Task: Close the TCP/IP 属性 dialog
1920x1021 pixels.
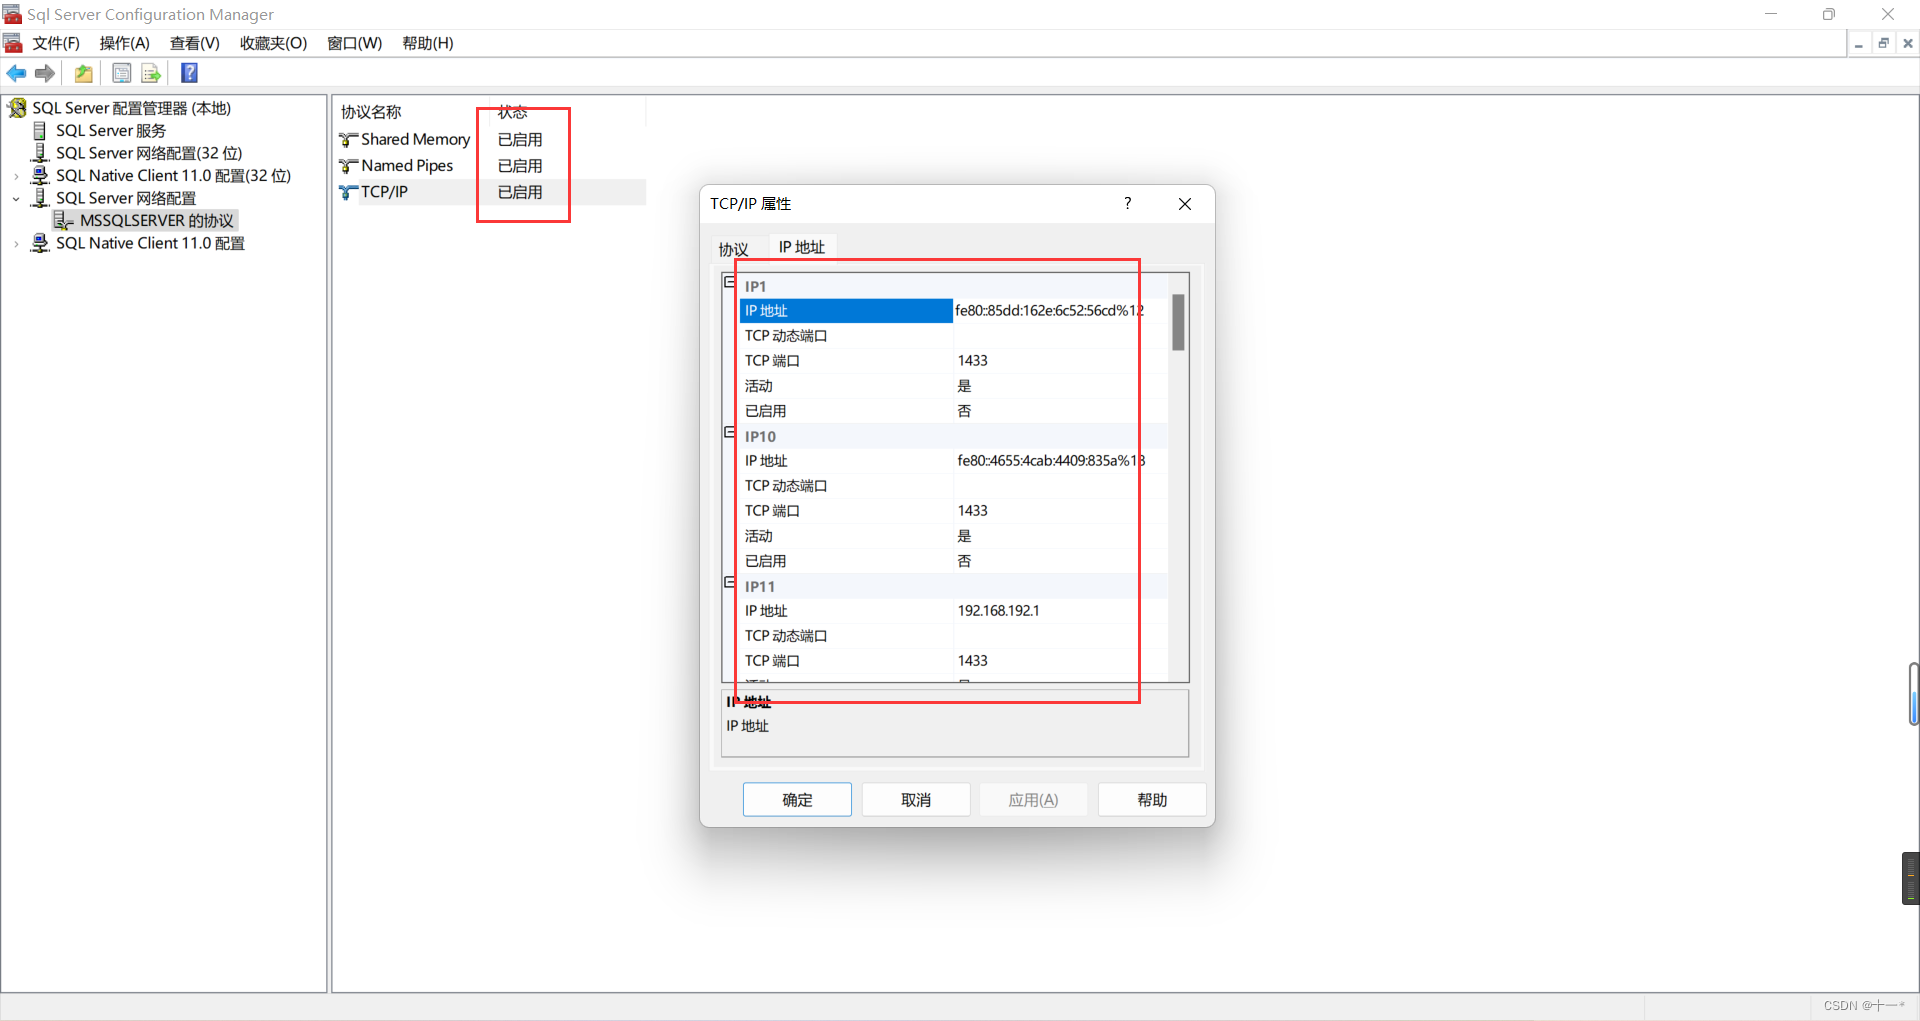Action: tap(1185, 204)
